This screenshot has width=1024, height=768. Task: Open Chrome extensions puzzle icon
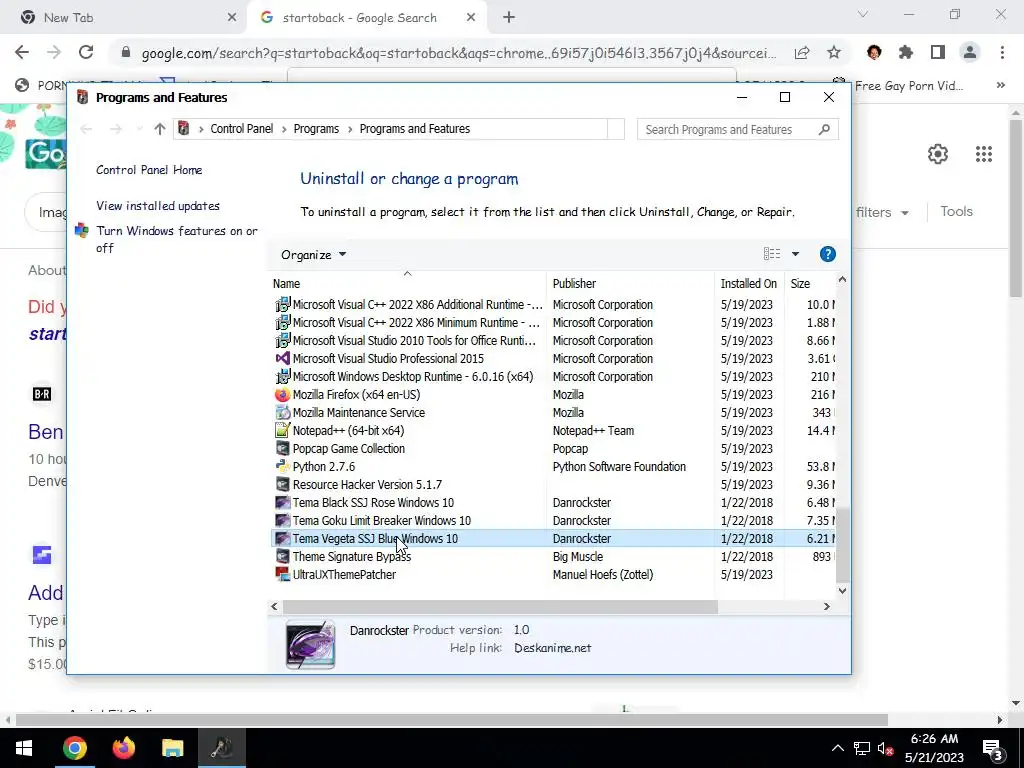(906, 52)
